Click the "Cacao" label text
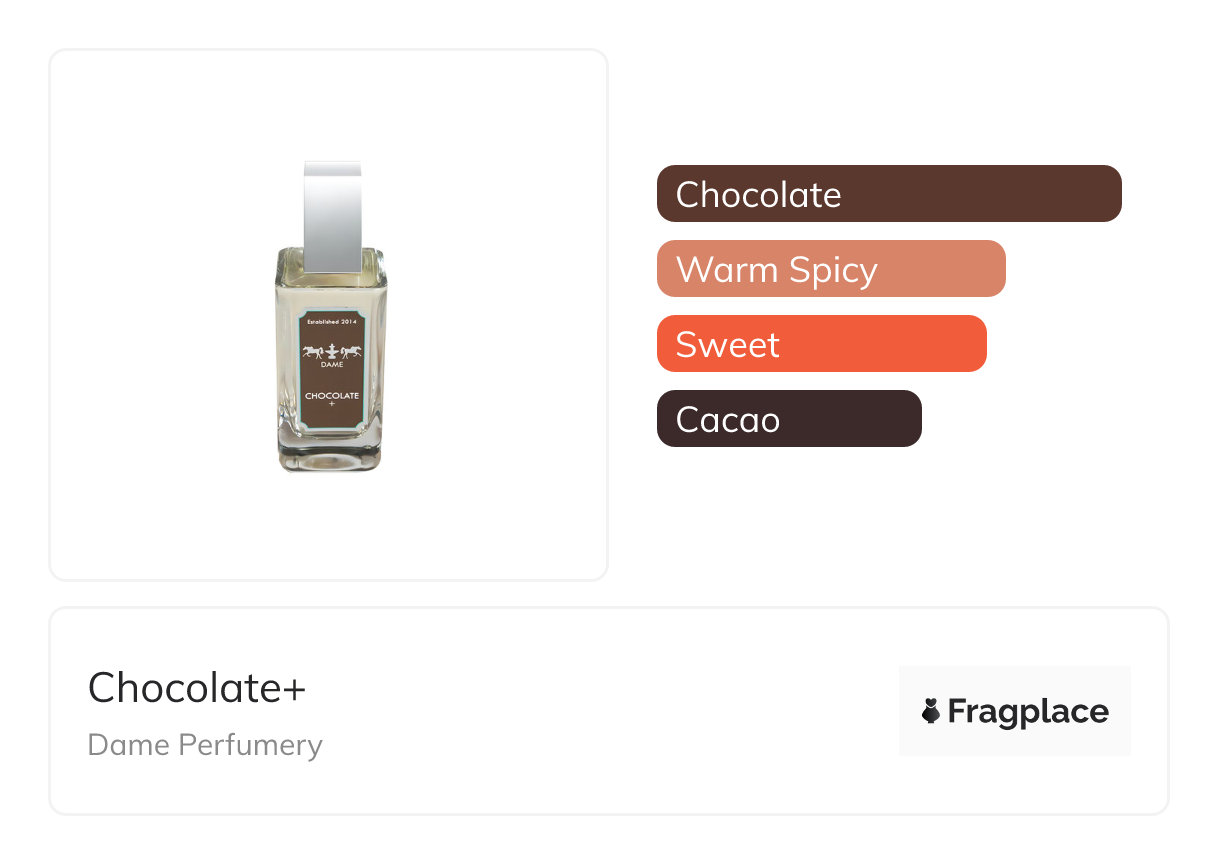The width and height of the screenshot is (1218, 864). pyautogui.click(x=727, y=419)
